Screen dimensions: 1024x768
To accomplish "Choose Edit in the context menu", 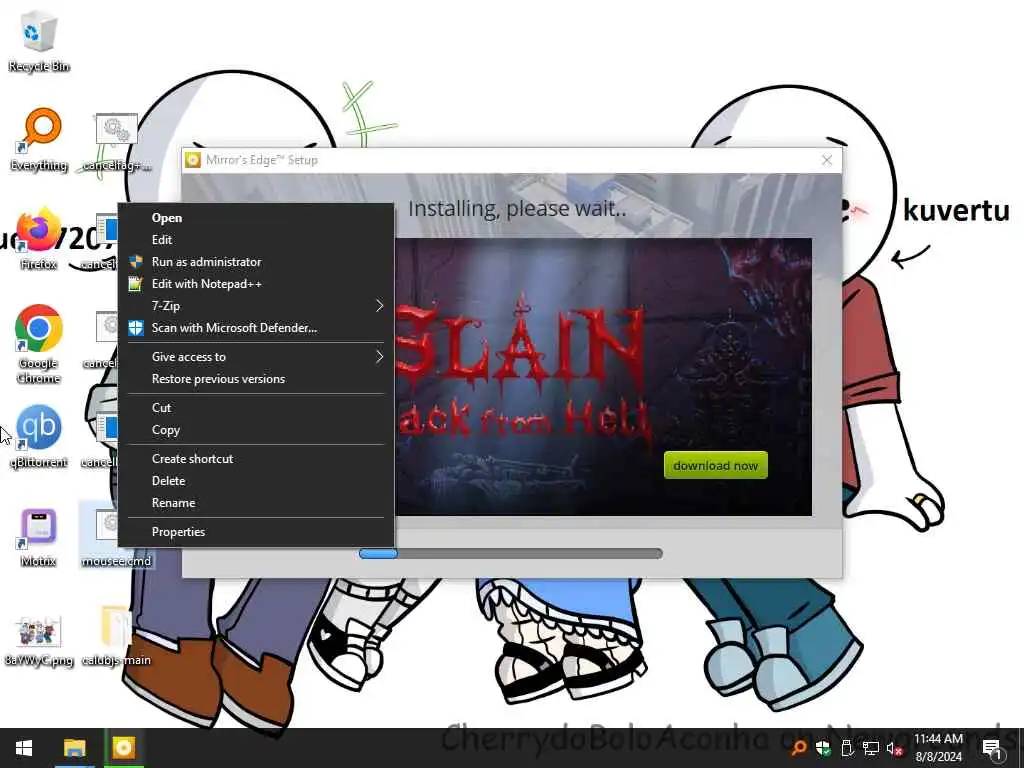I will coord(256,240).
